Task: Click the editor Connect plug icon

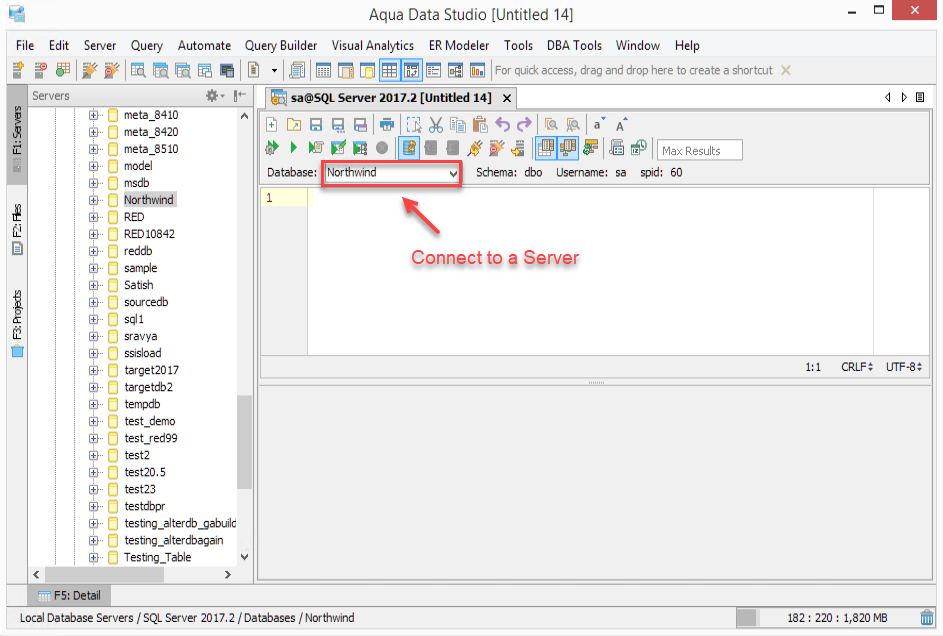Action: pos(475,147)
